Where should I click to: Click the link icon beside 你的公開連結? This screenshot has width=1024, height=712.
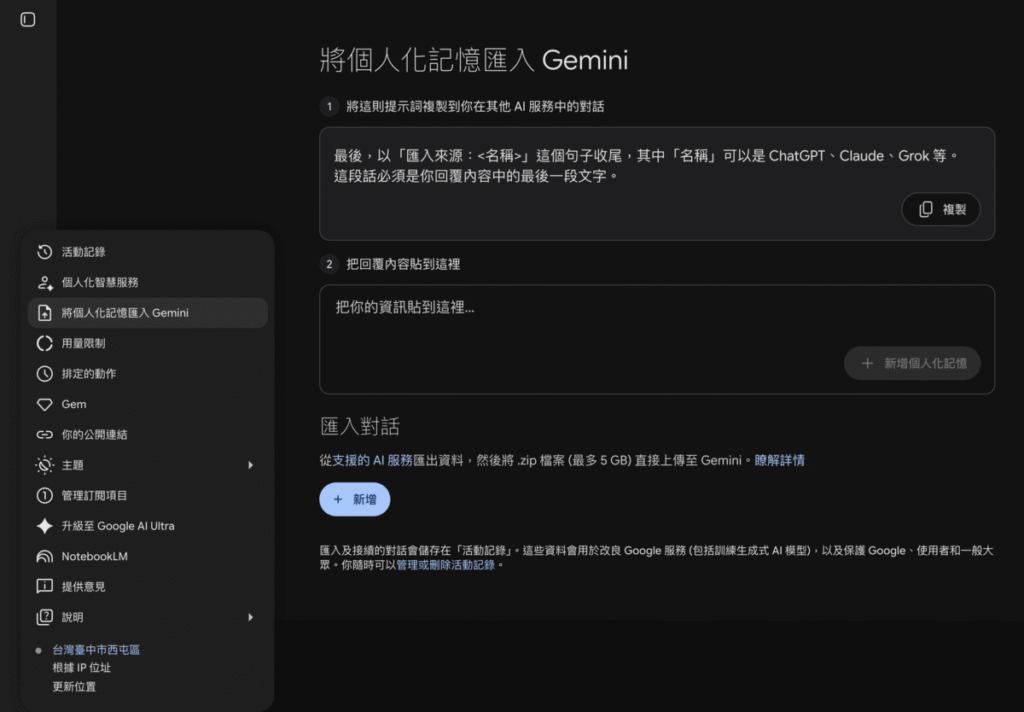point(44,434)
